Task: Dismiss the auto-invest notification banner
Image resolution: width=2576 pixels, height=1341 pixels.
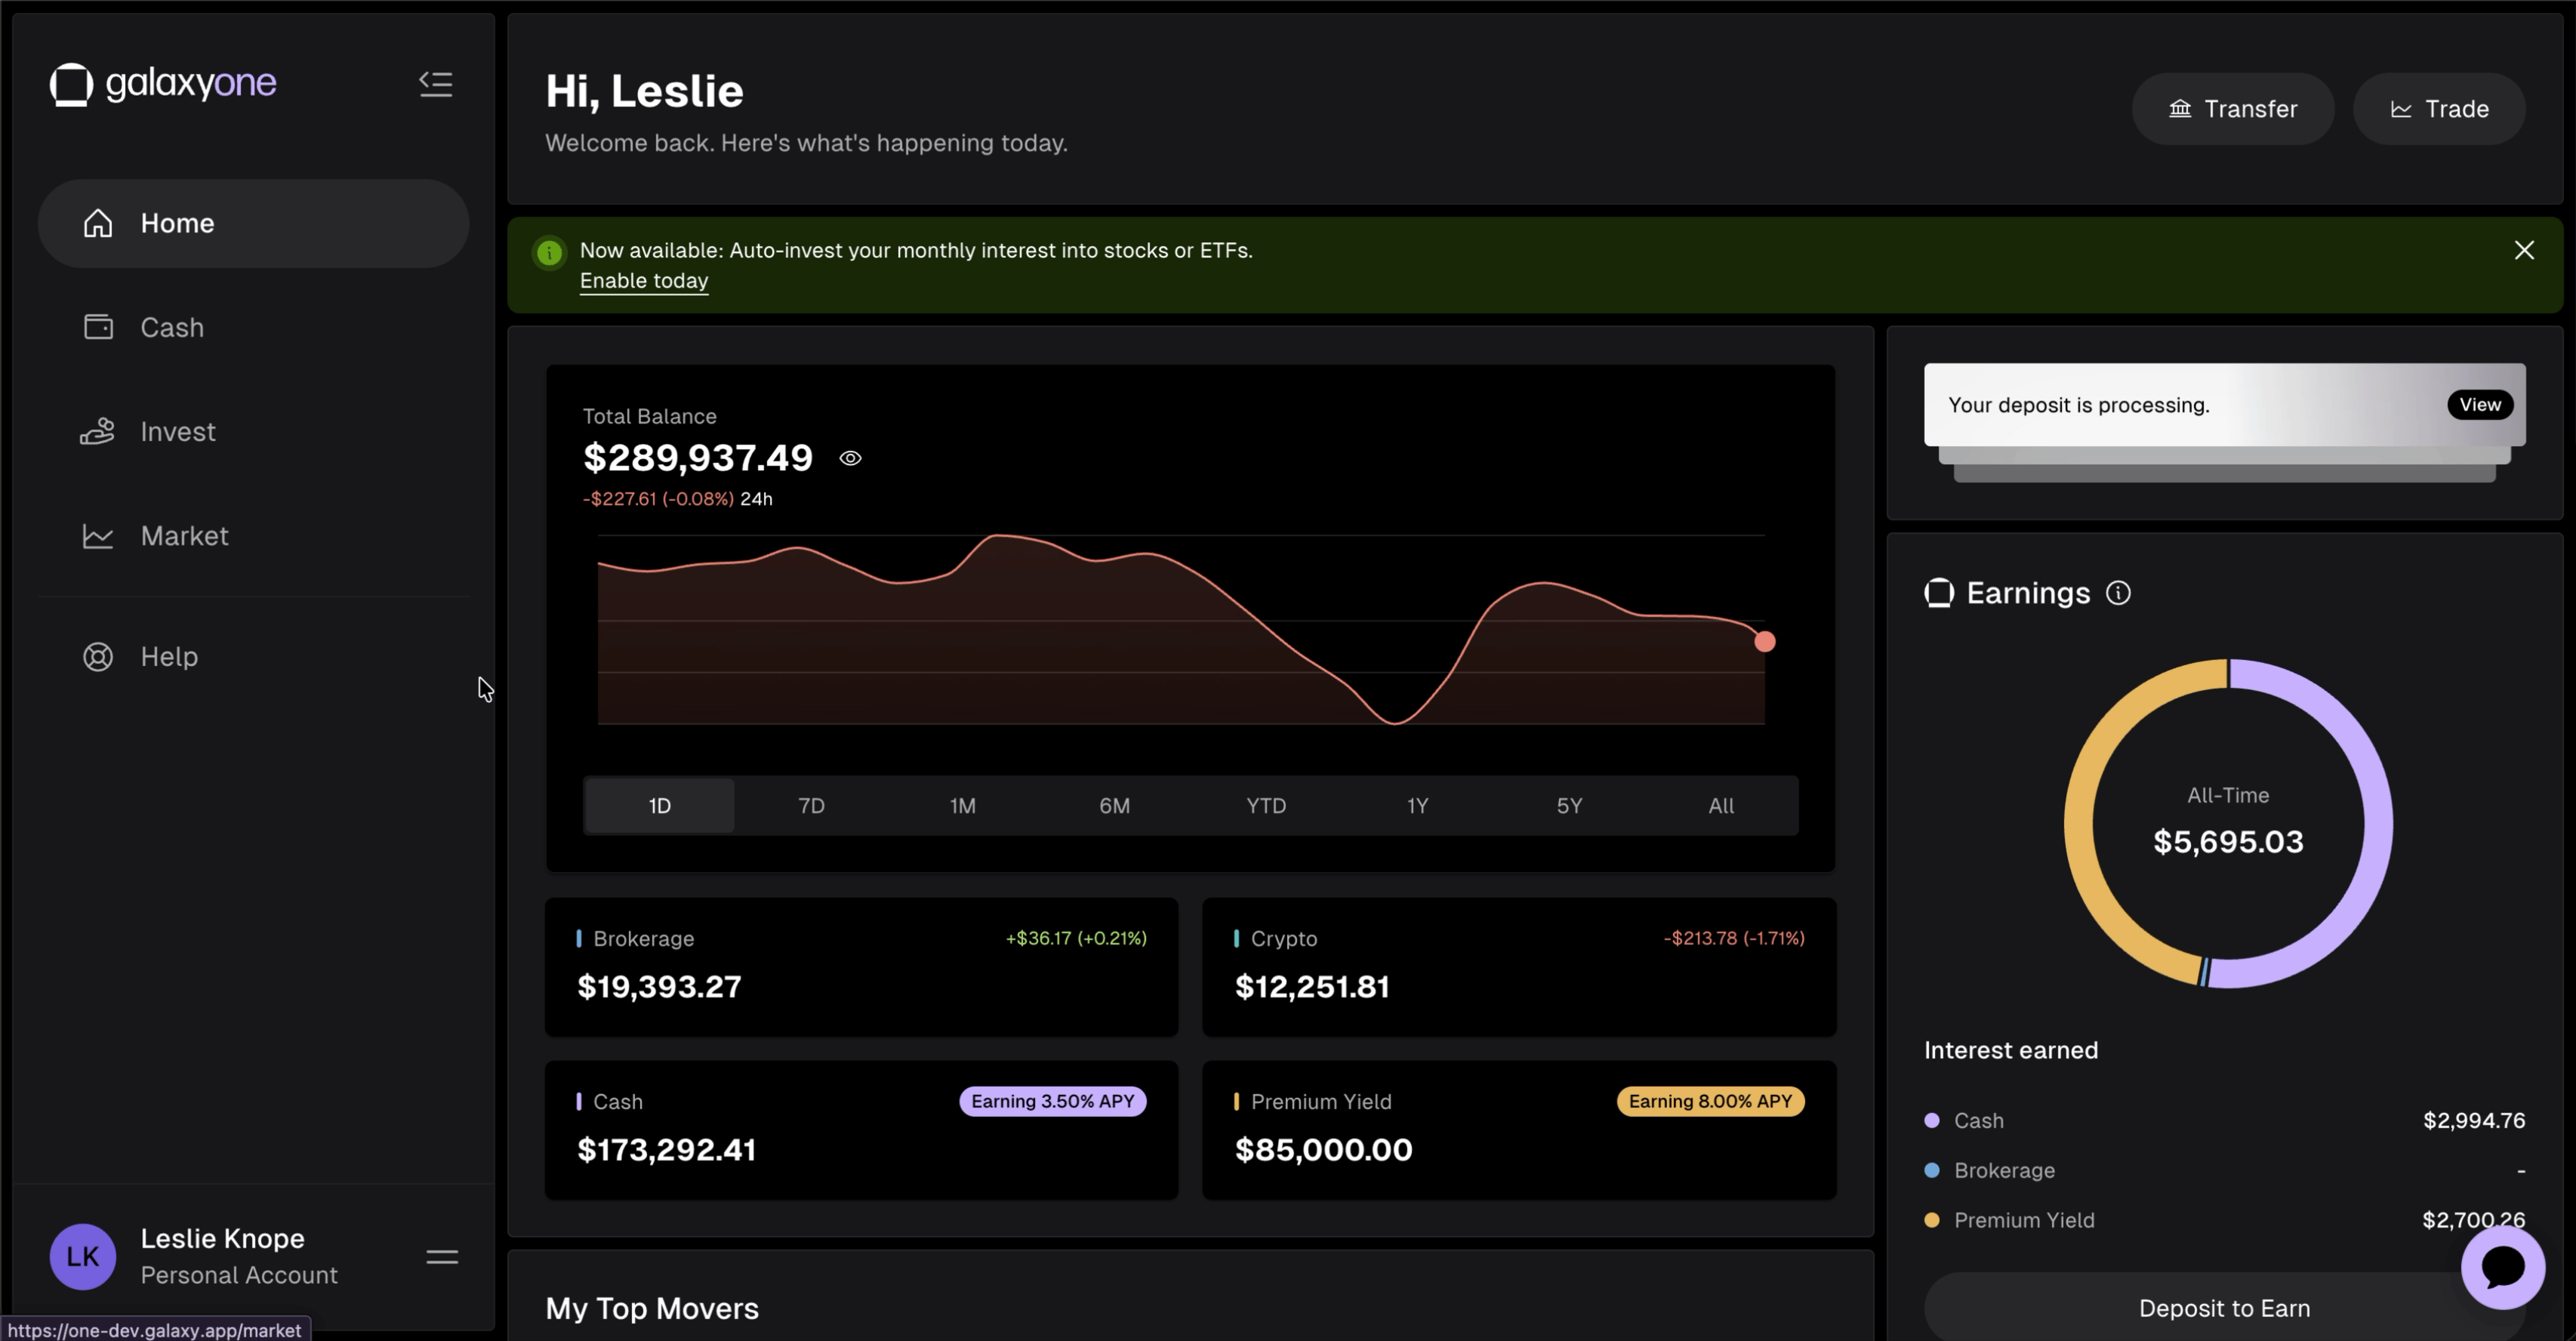Action: click(x=2524, y=249)
